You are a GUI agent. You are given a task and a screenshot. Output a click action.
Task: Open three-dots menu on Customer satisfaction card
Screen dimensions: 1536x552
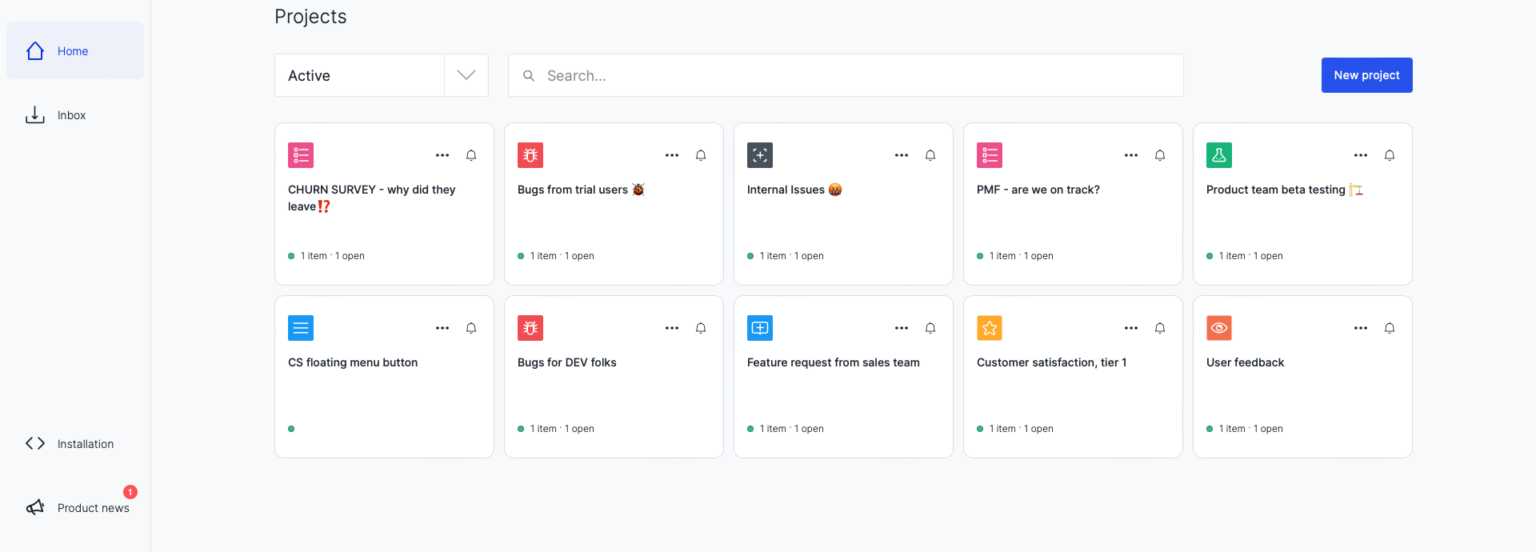(1131, 328)
